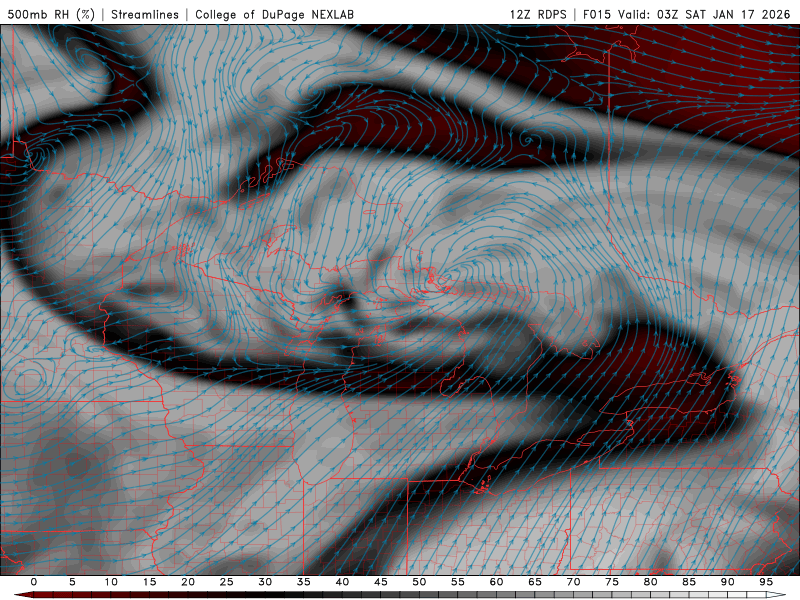Select "03Z SAT JAN 17 2026" valid time

pyautogui.click(x=723, y=14)
